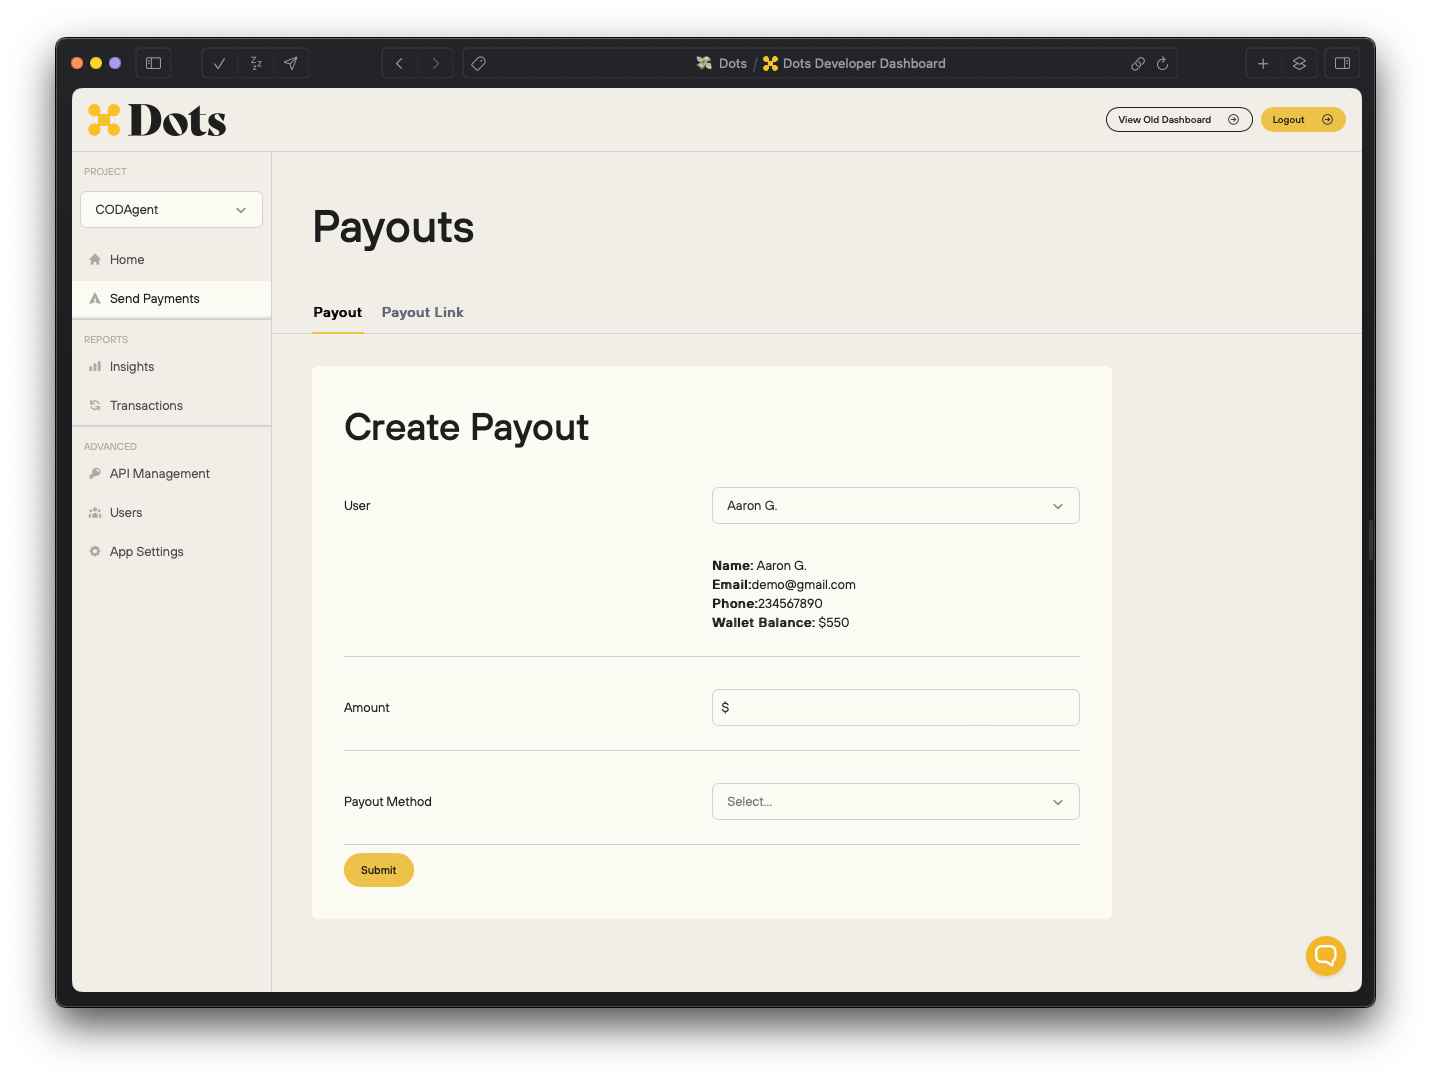
Task: Click the Send Payments paper plane icon
Action: pyautogui.click(x=94, y=298)
